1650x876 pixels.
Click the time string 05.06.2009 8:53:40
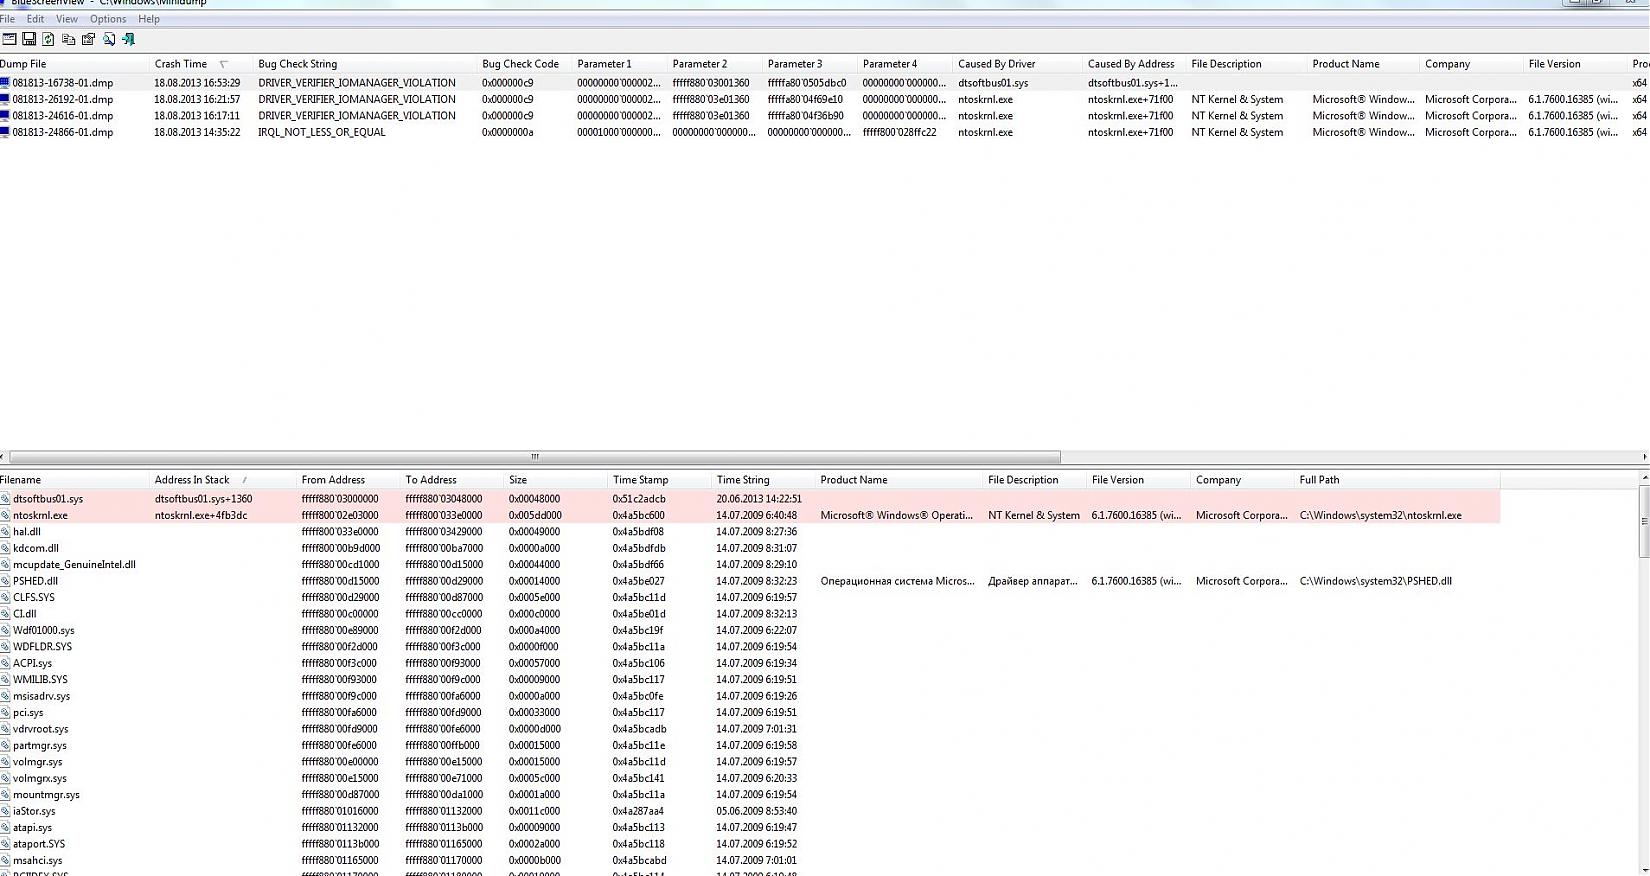(x=756, y=811)
